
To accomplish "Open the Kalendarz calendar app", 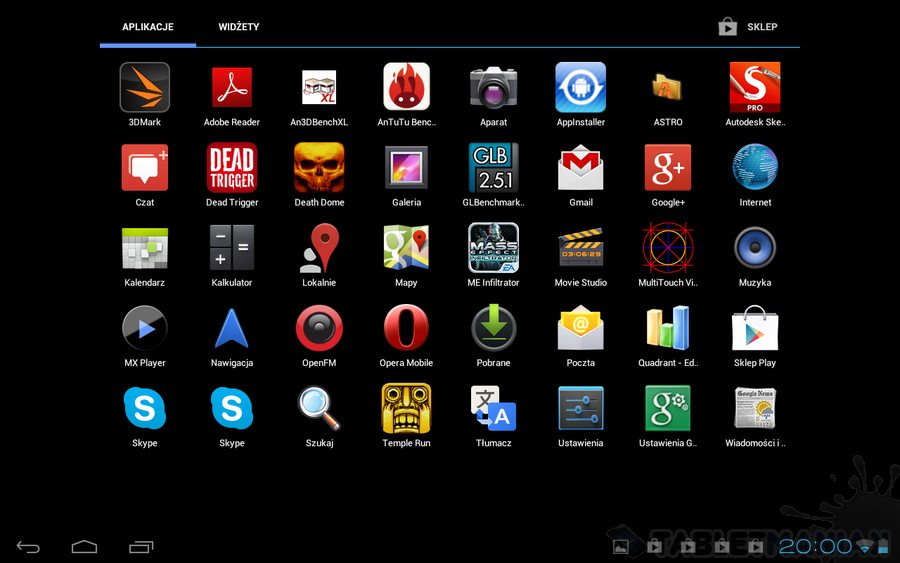I will pyautogui.click(x=145, y=248).
